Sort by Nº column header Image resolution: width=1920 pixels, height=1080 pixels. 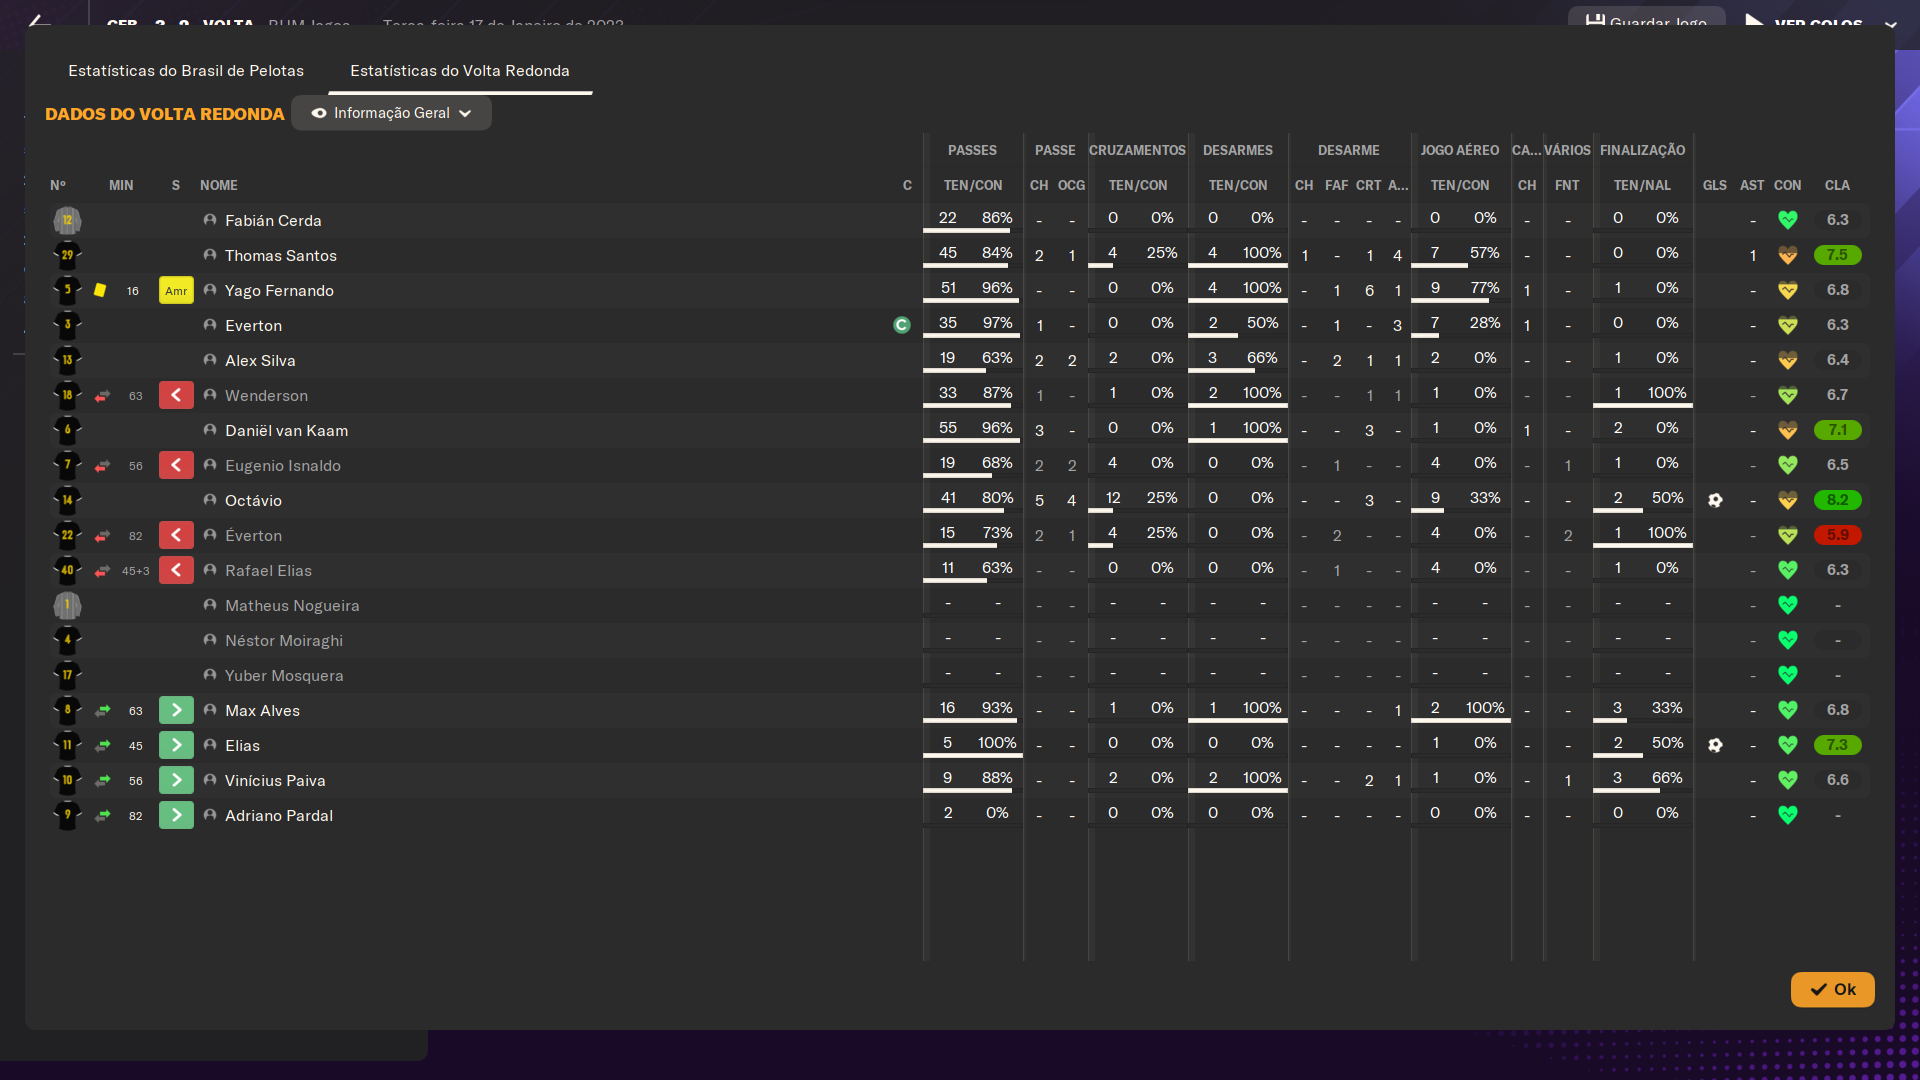point(58,185)
